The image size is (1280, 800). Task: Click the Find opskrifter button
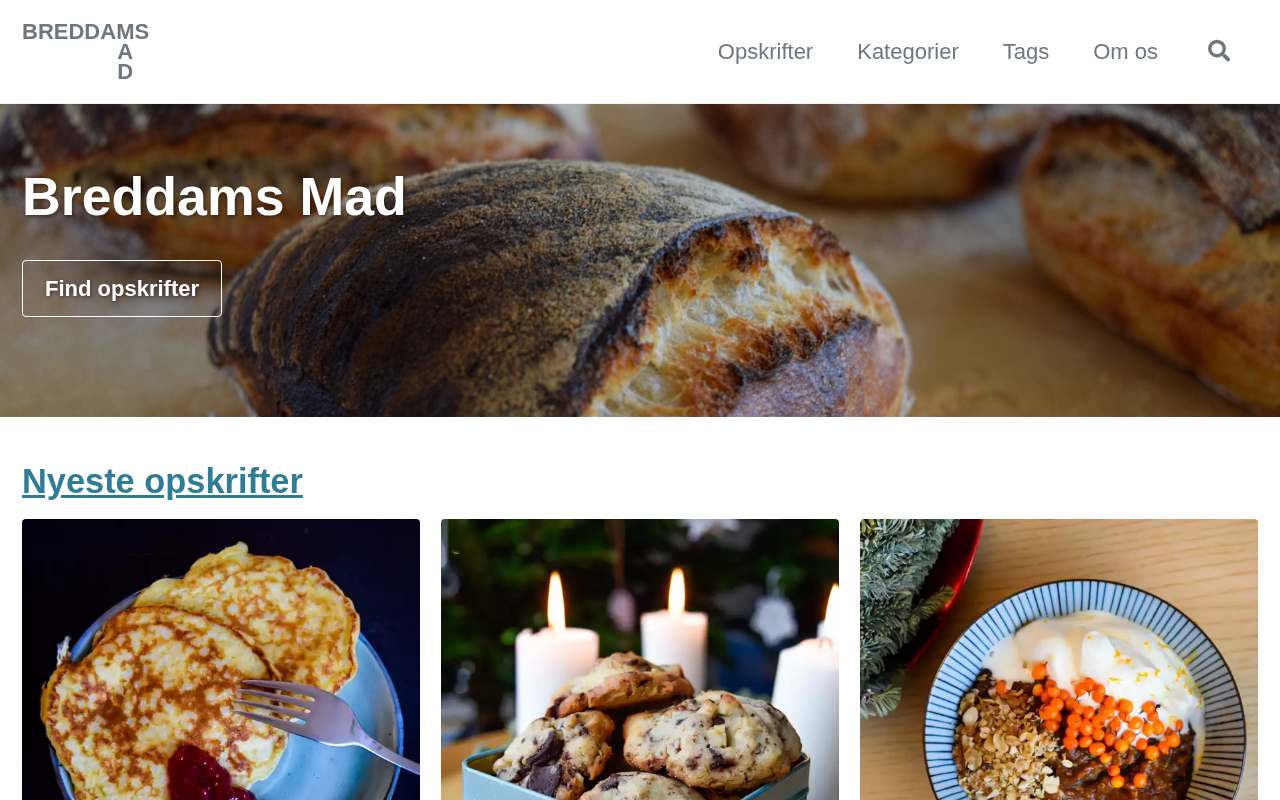tap(122, 288)
